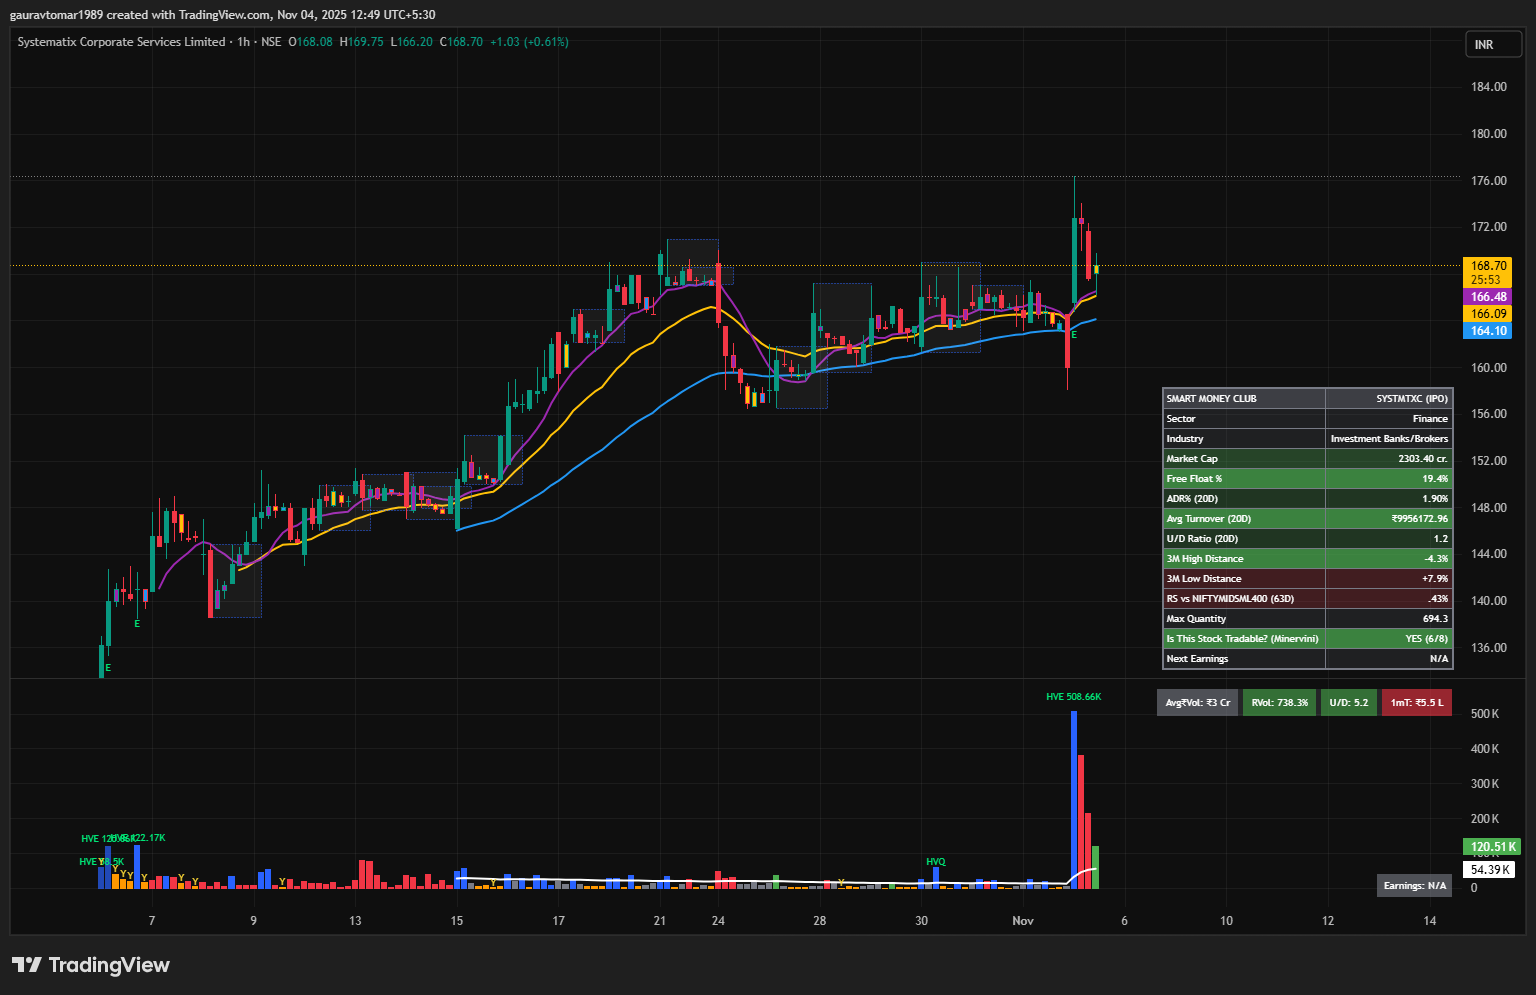Open the INR currency selector
Viewport: 1536px width, 995px height.
click(1493, 44)
